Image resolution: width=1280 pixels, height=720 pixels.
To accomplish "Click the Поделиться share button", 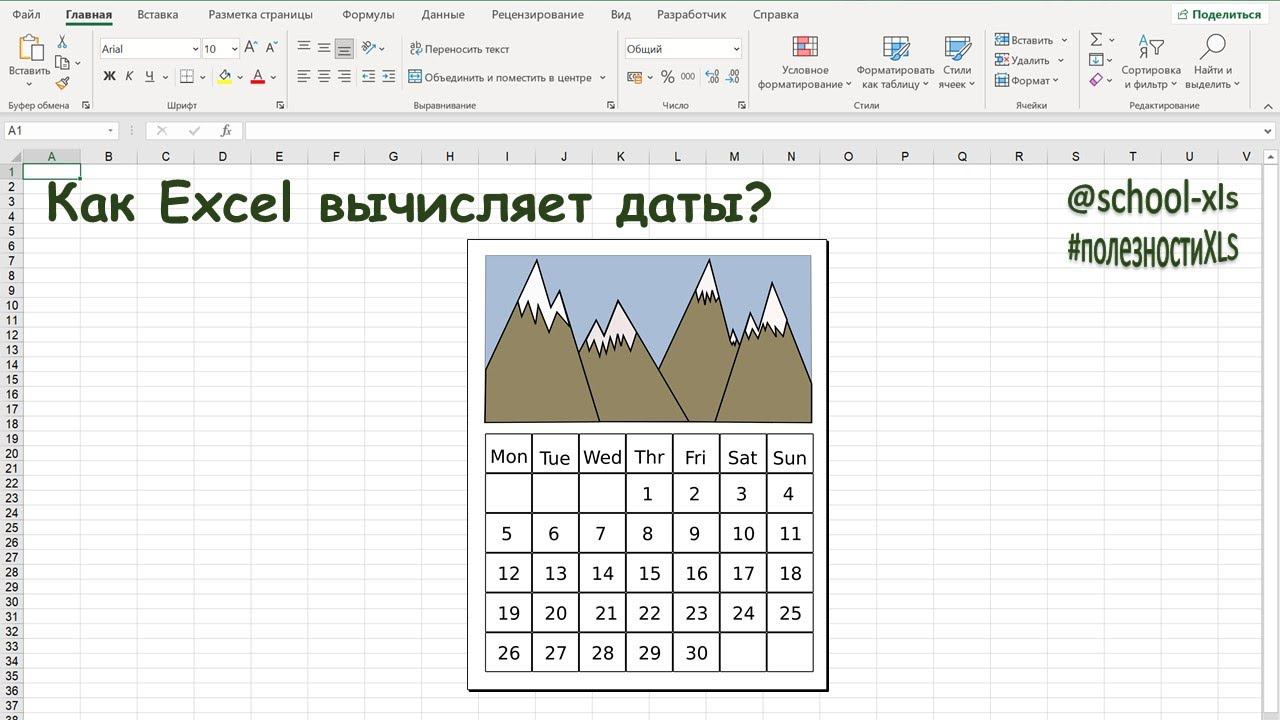I will tap(1220, 14).
